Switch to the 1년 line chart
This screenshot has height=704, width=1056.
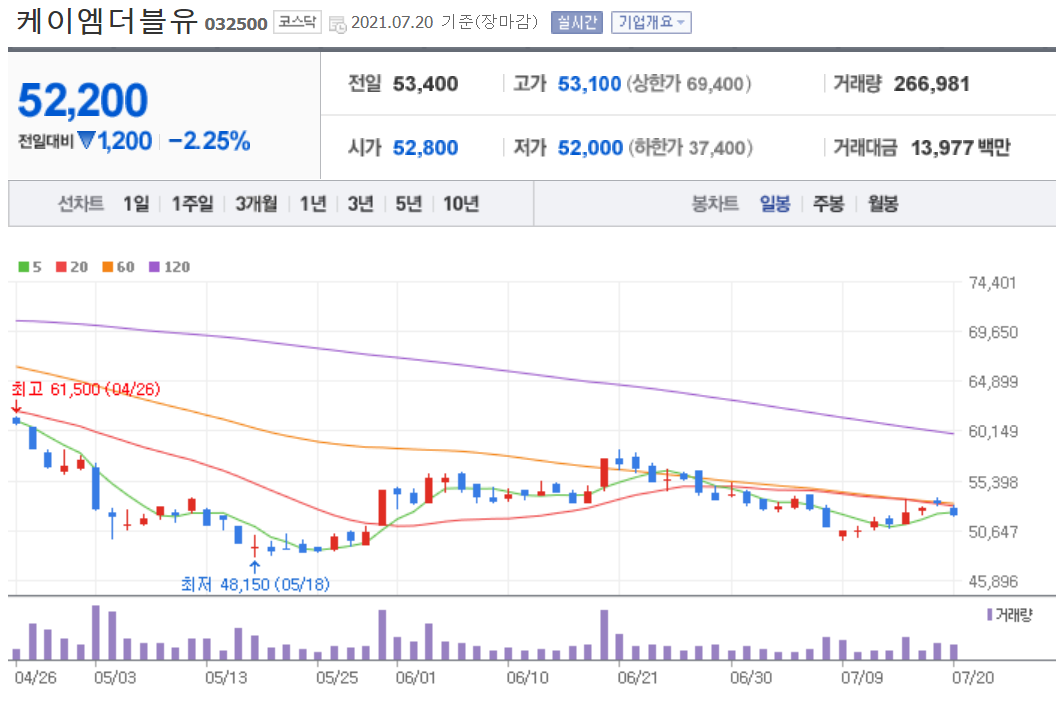pyautogui.click(x=312, y=203)
